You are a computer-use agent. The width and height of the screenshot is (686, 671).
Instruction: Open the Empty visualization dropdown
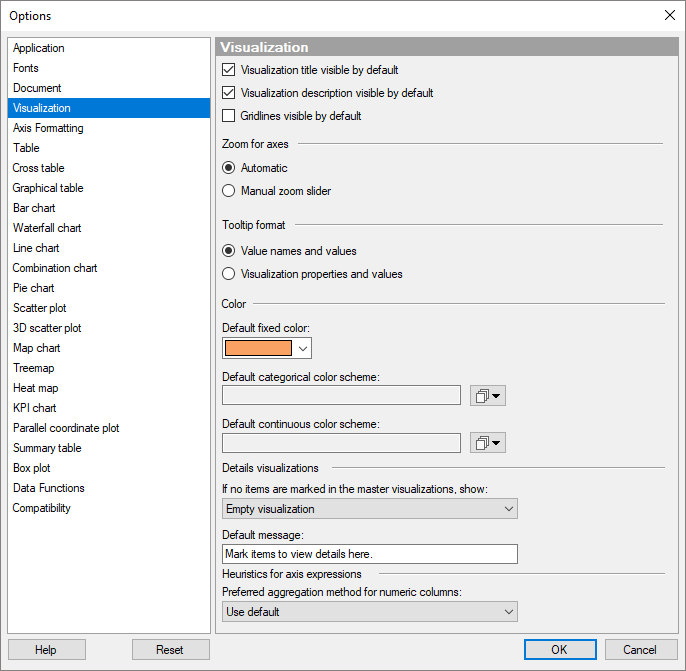369,509
